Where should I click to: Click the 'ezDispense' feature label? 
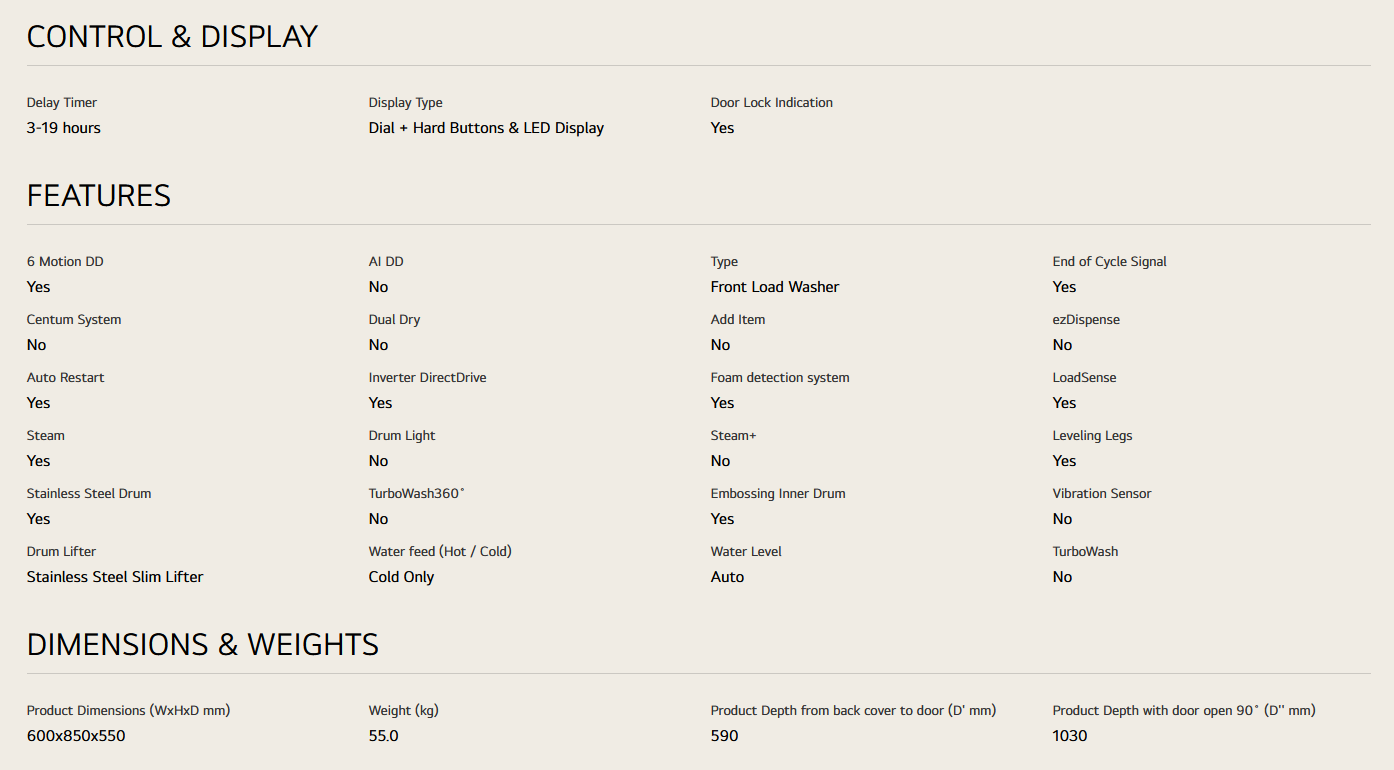click(1086, 320)
